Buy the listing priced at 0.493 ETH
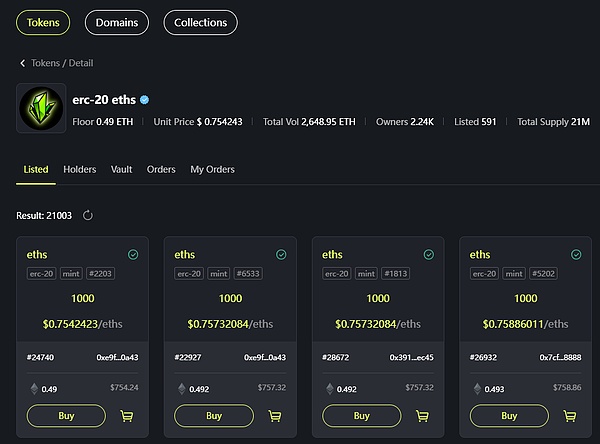 tap(509, 416)
